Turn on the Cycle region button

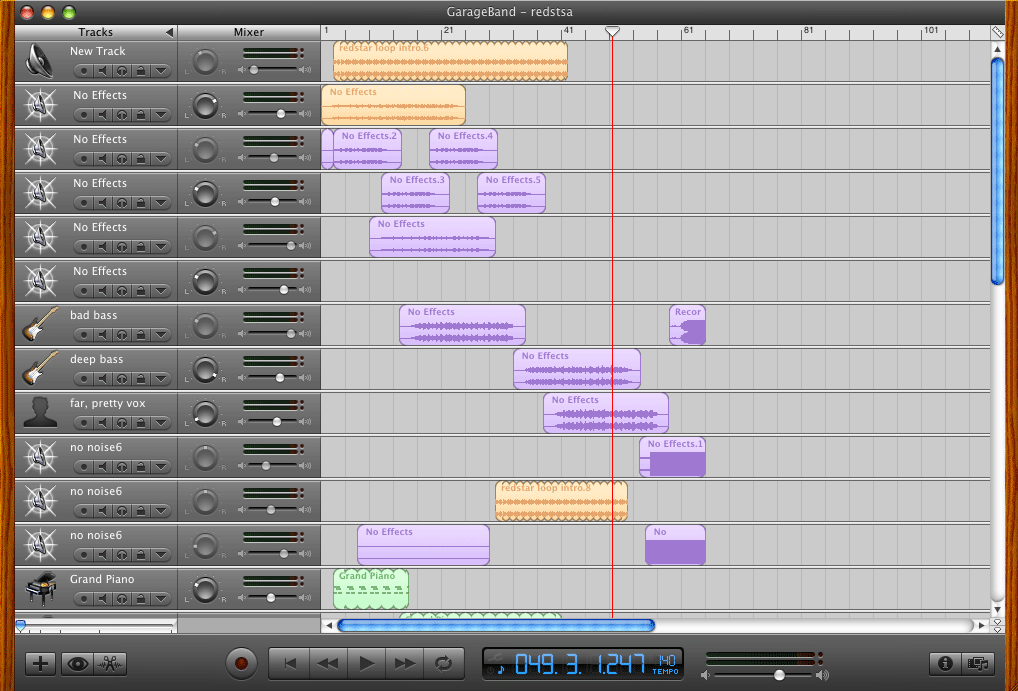pos(444,663)
